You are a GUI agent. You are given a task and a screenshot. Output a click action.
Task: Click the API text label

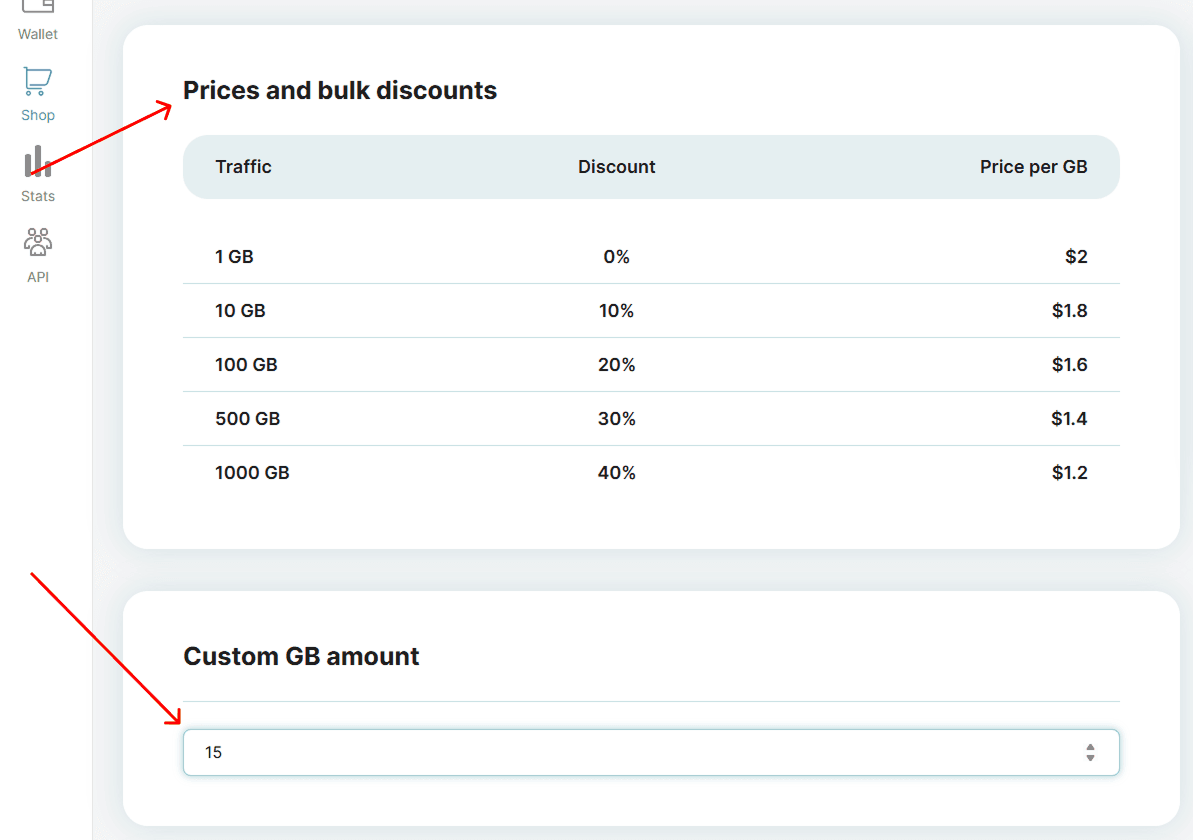click(x=38, y=277)
